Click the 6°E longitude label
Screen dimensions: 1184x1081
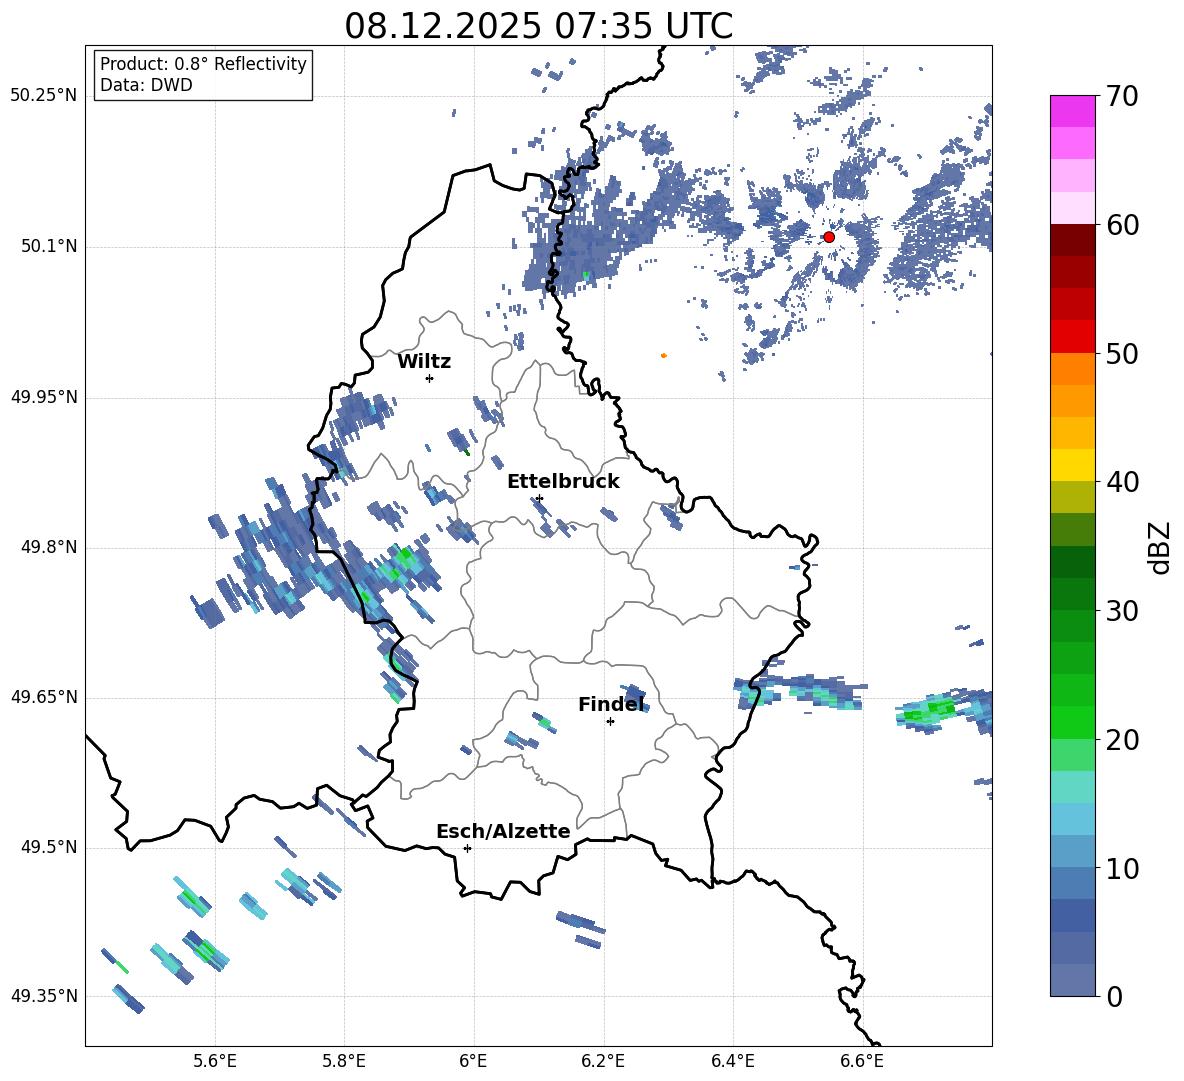point(473,1061)
